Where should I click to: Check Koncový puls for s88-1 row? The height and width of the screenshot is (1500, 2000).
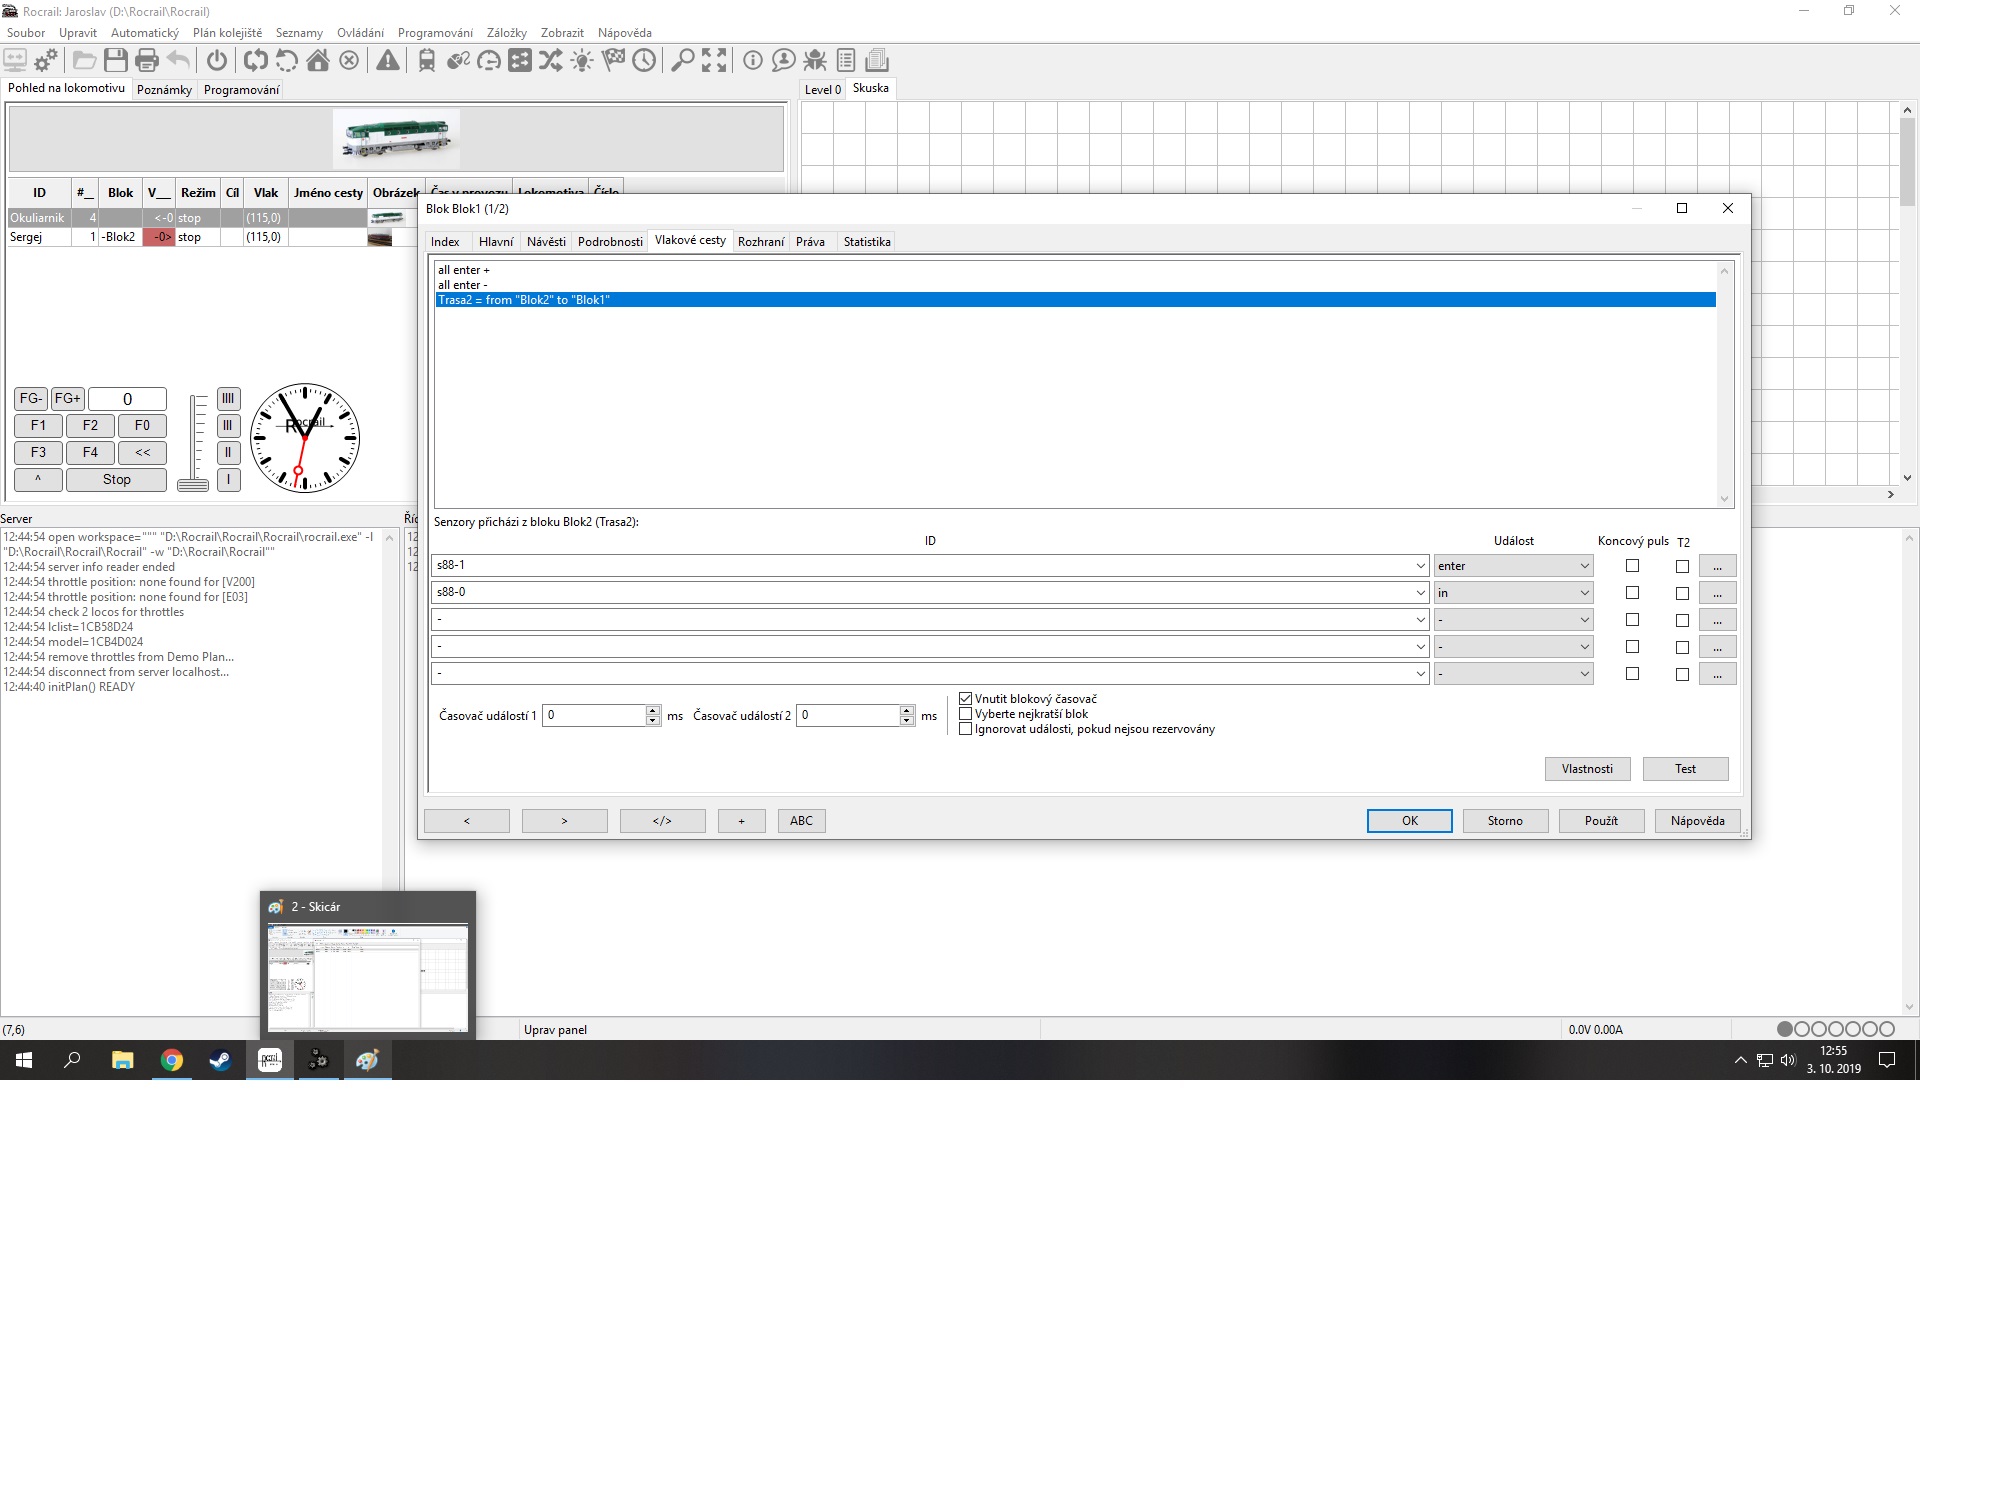[x=1632, y=566]
